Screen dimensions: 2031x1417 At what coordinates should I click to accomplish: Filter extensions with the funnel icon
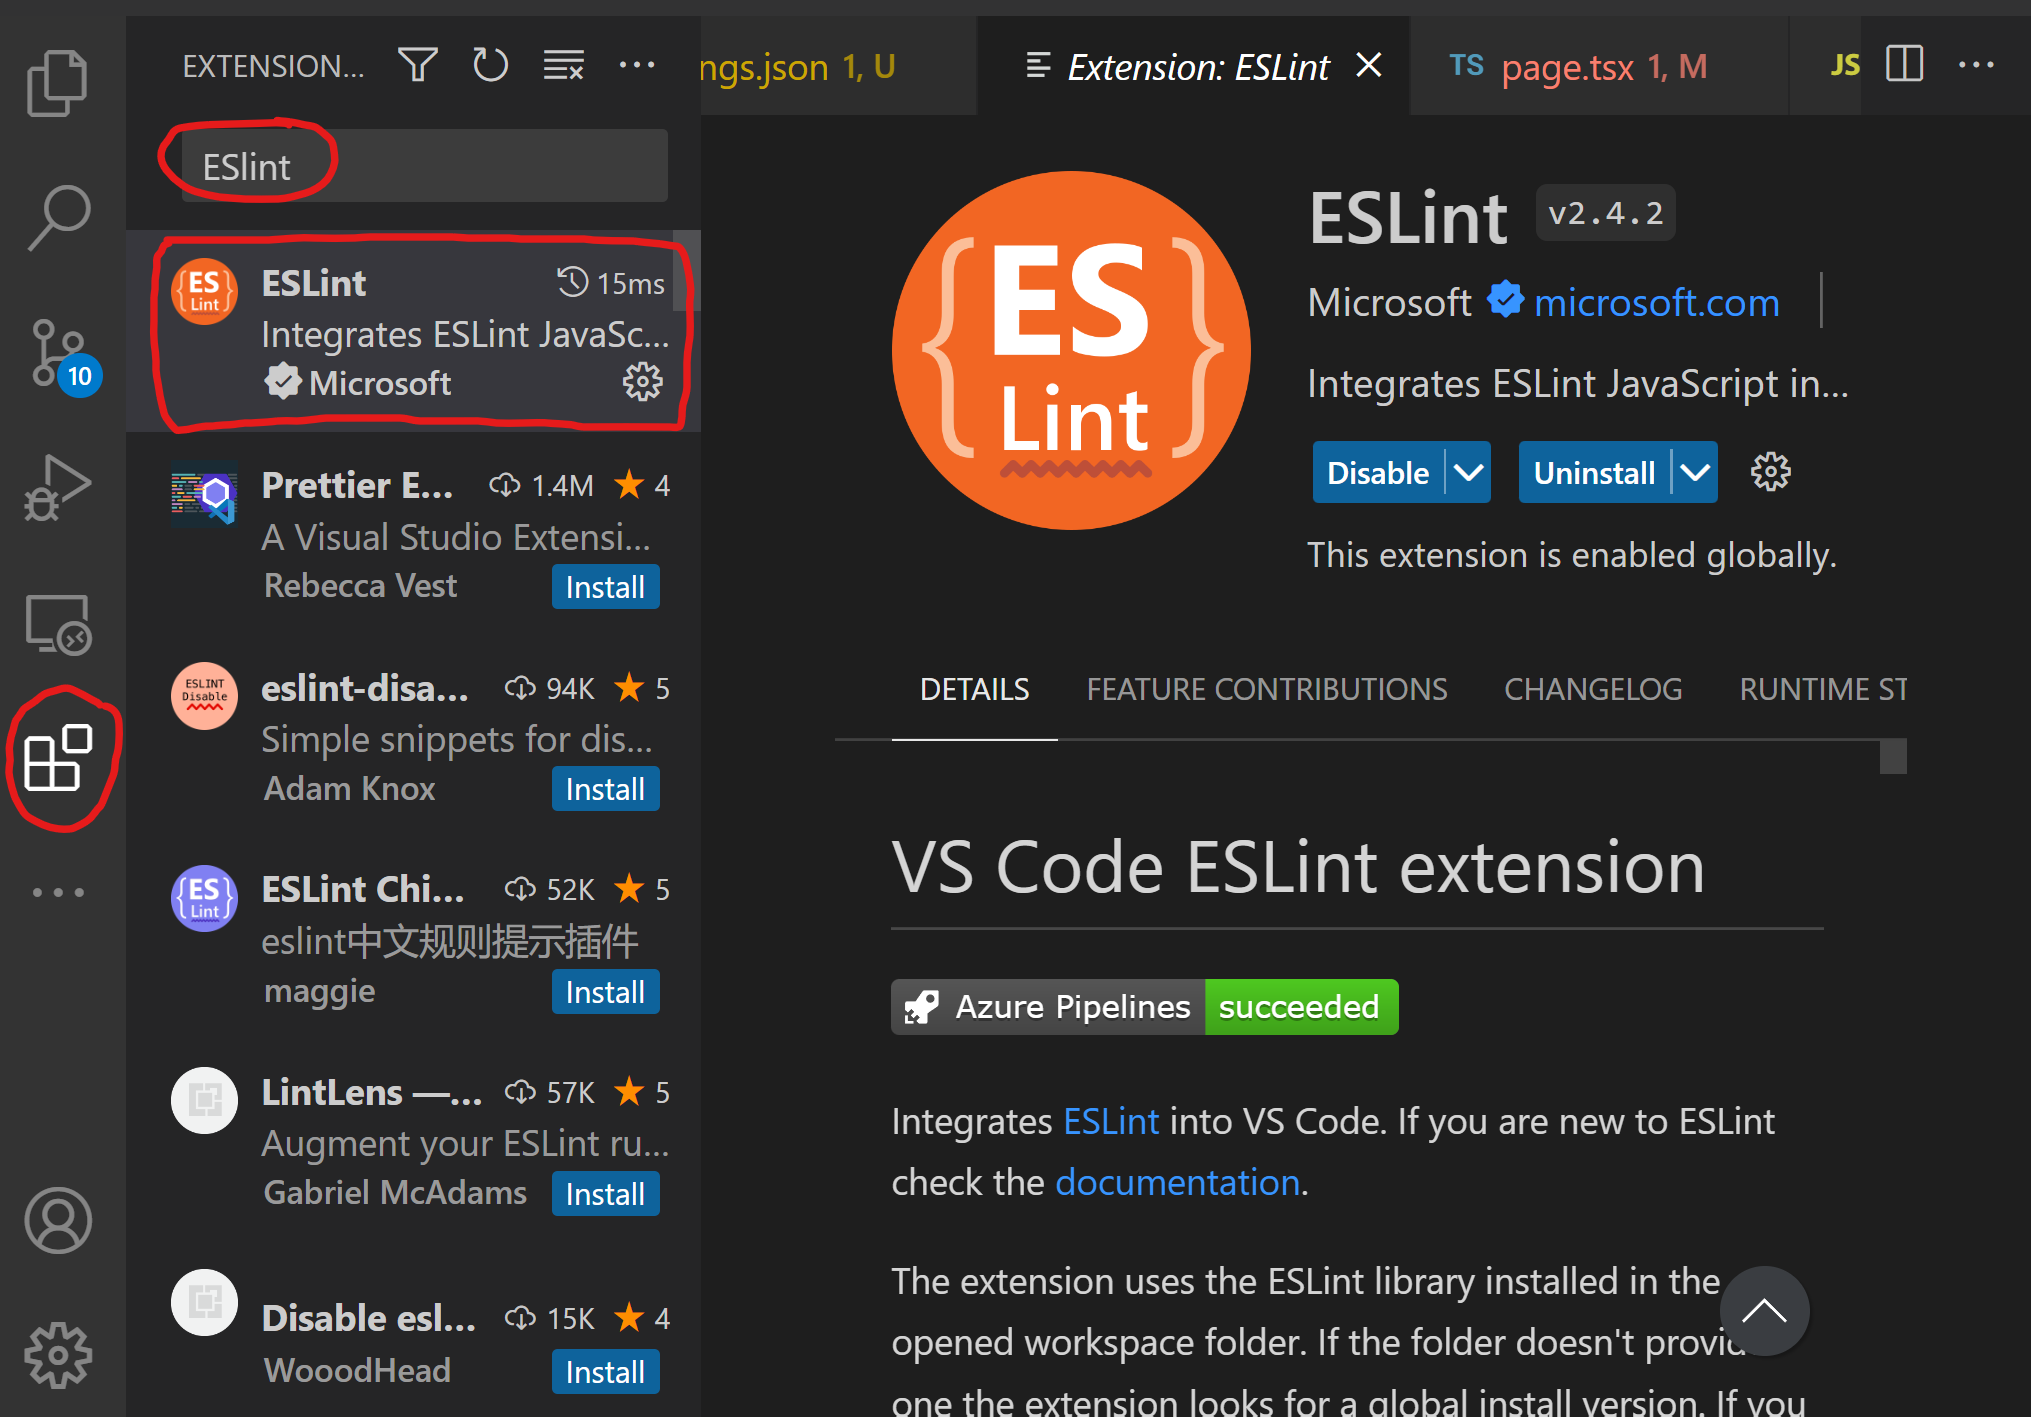point(417,66)
